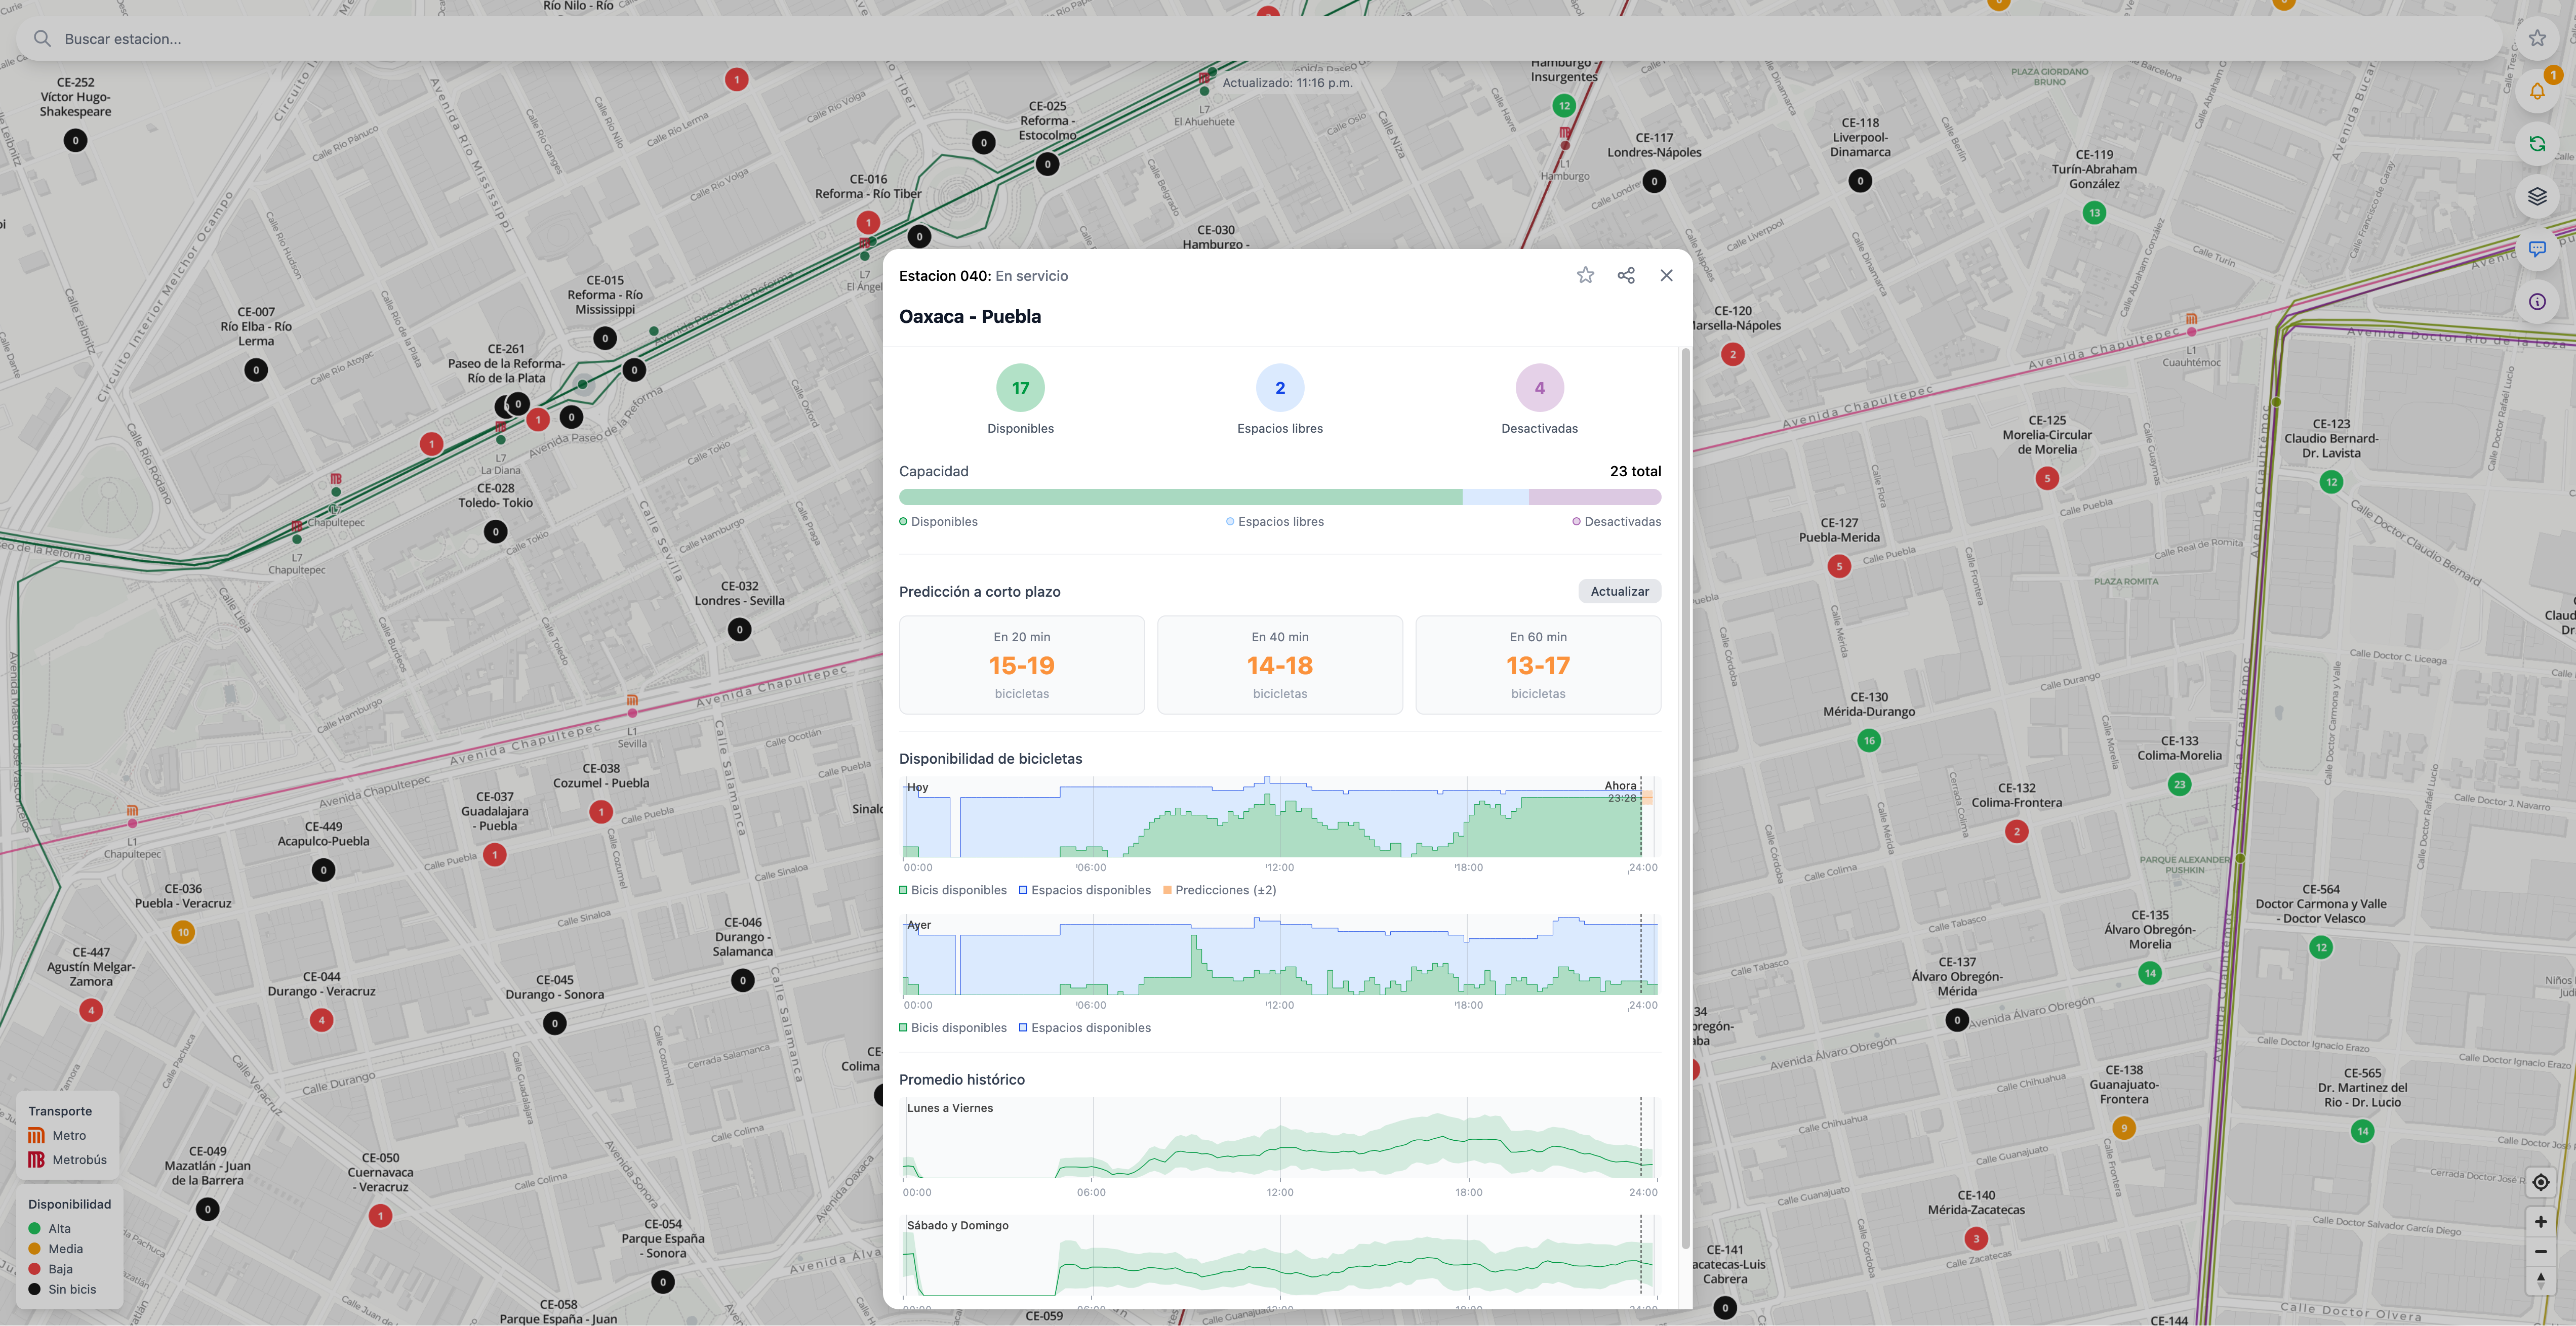
Task: Open map layers selector icon
Action: pyautogui.click(x=2537, y=196)
